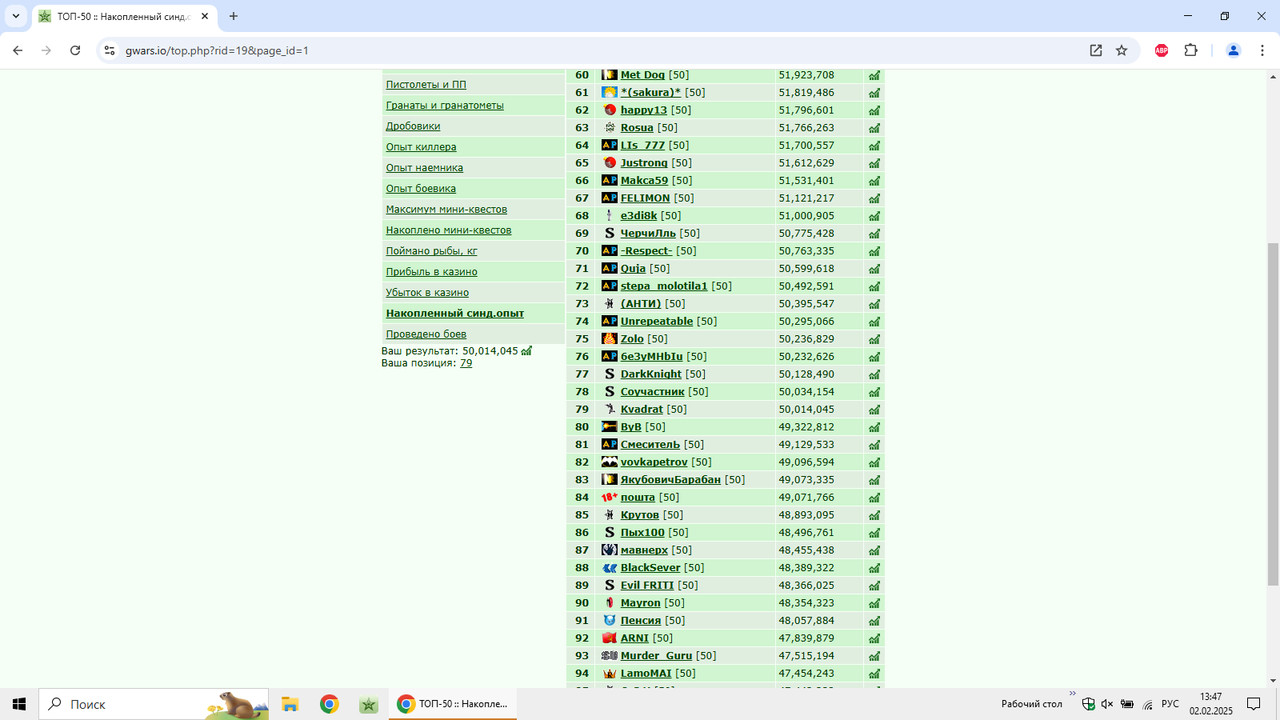Viewport: 1280px width, 720px height.
Task: Open player Justrong profile
Action: click(644, 163)
